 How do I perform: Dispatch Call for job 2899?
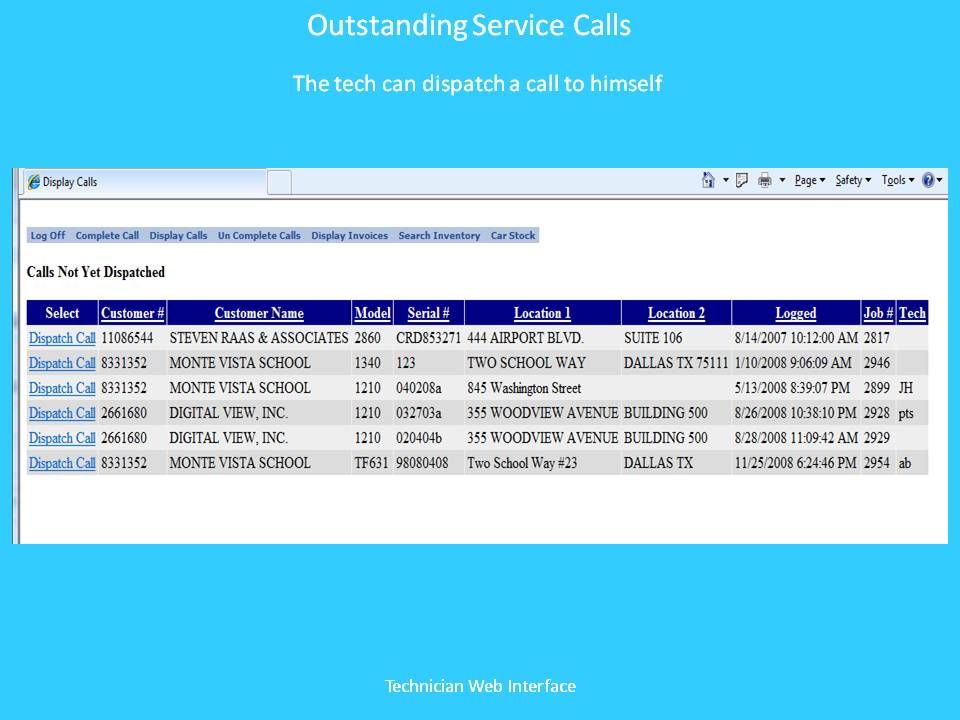(x=62, y=388)
